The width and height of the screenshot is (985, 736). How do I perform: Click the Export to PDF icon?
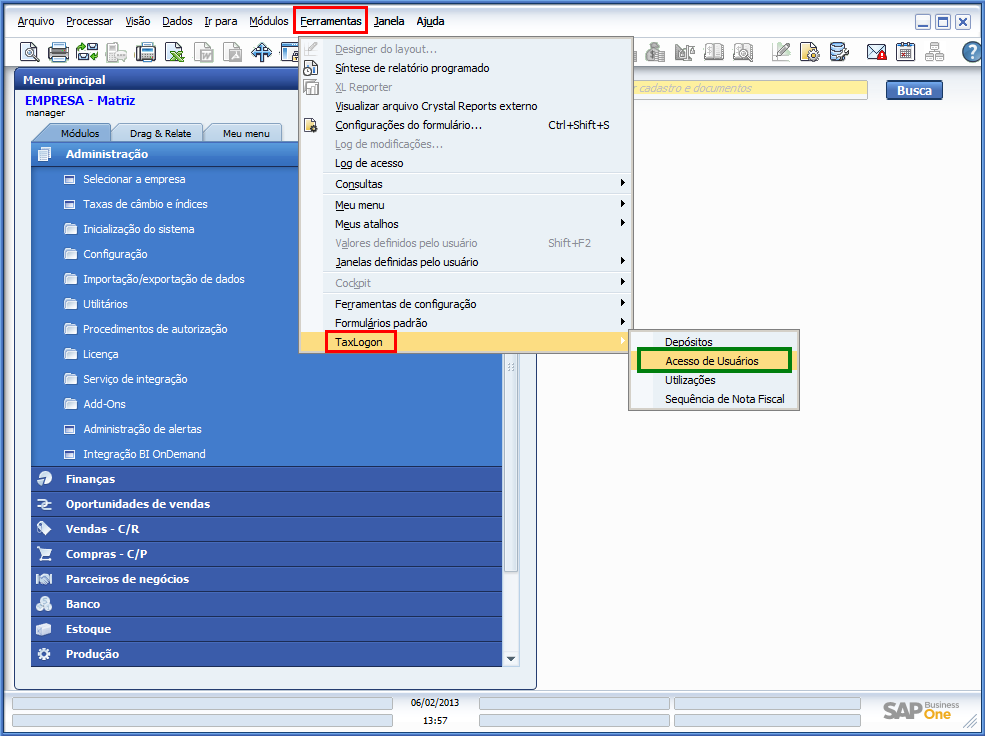click(x=232, y=52)
